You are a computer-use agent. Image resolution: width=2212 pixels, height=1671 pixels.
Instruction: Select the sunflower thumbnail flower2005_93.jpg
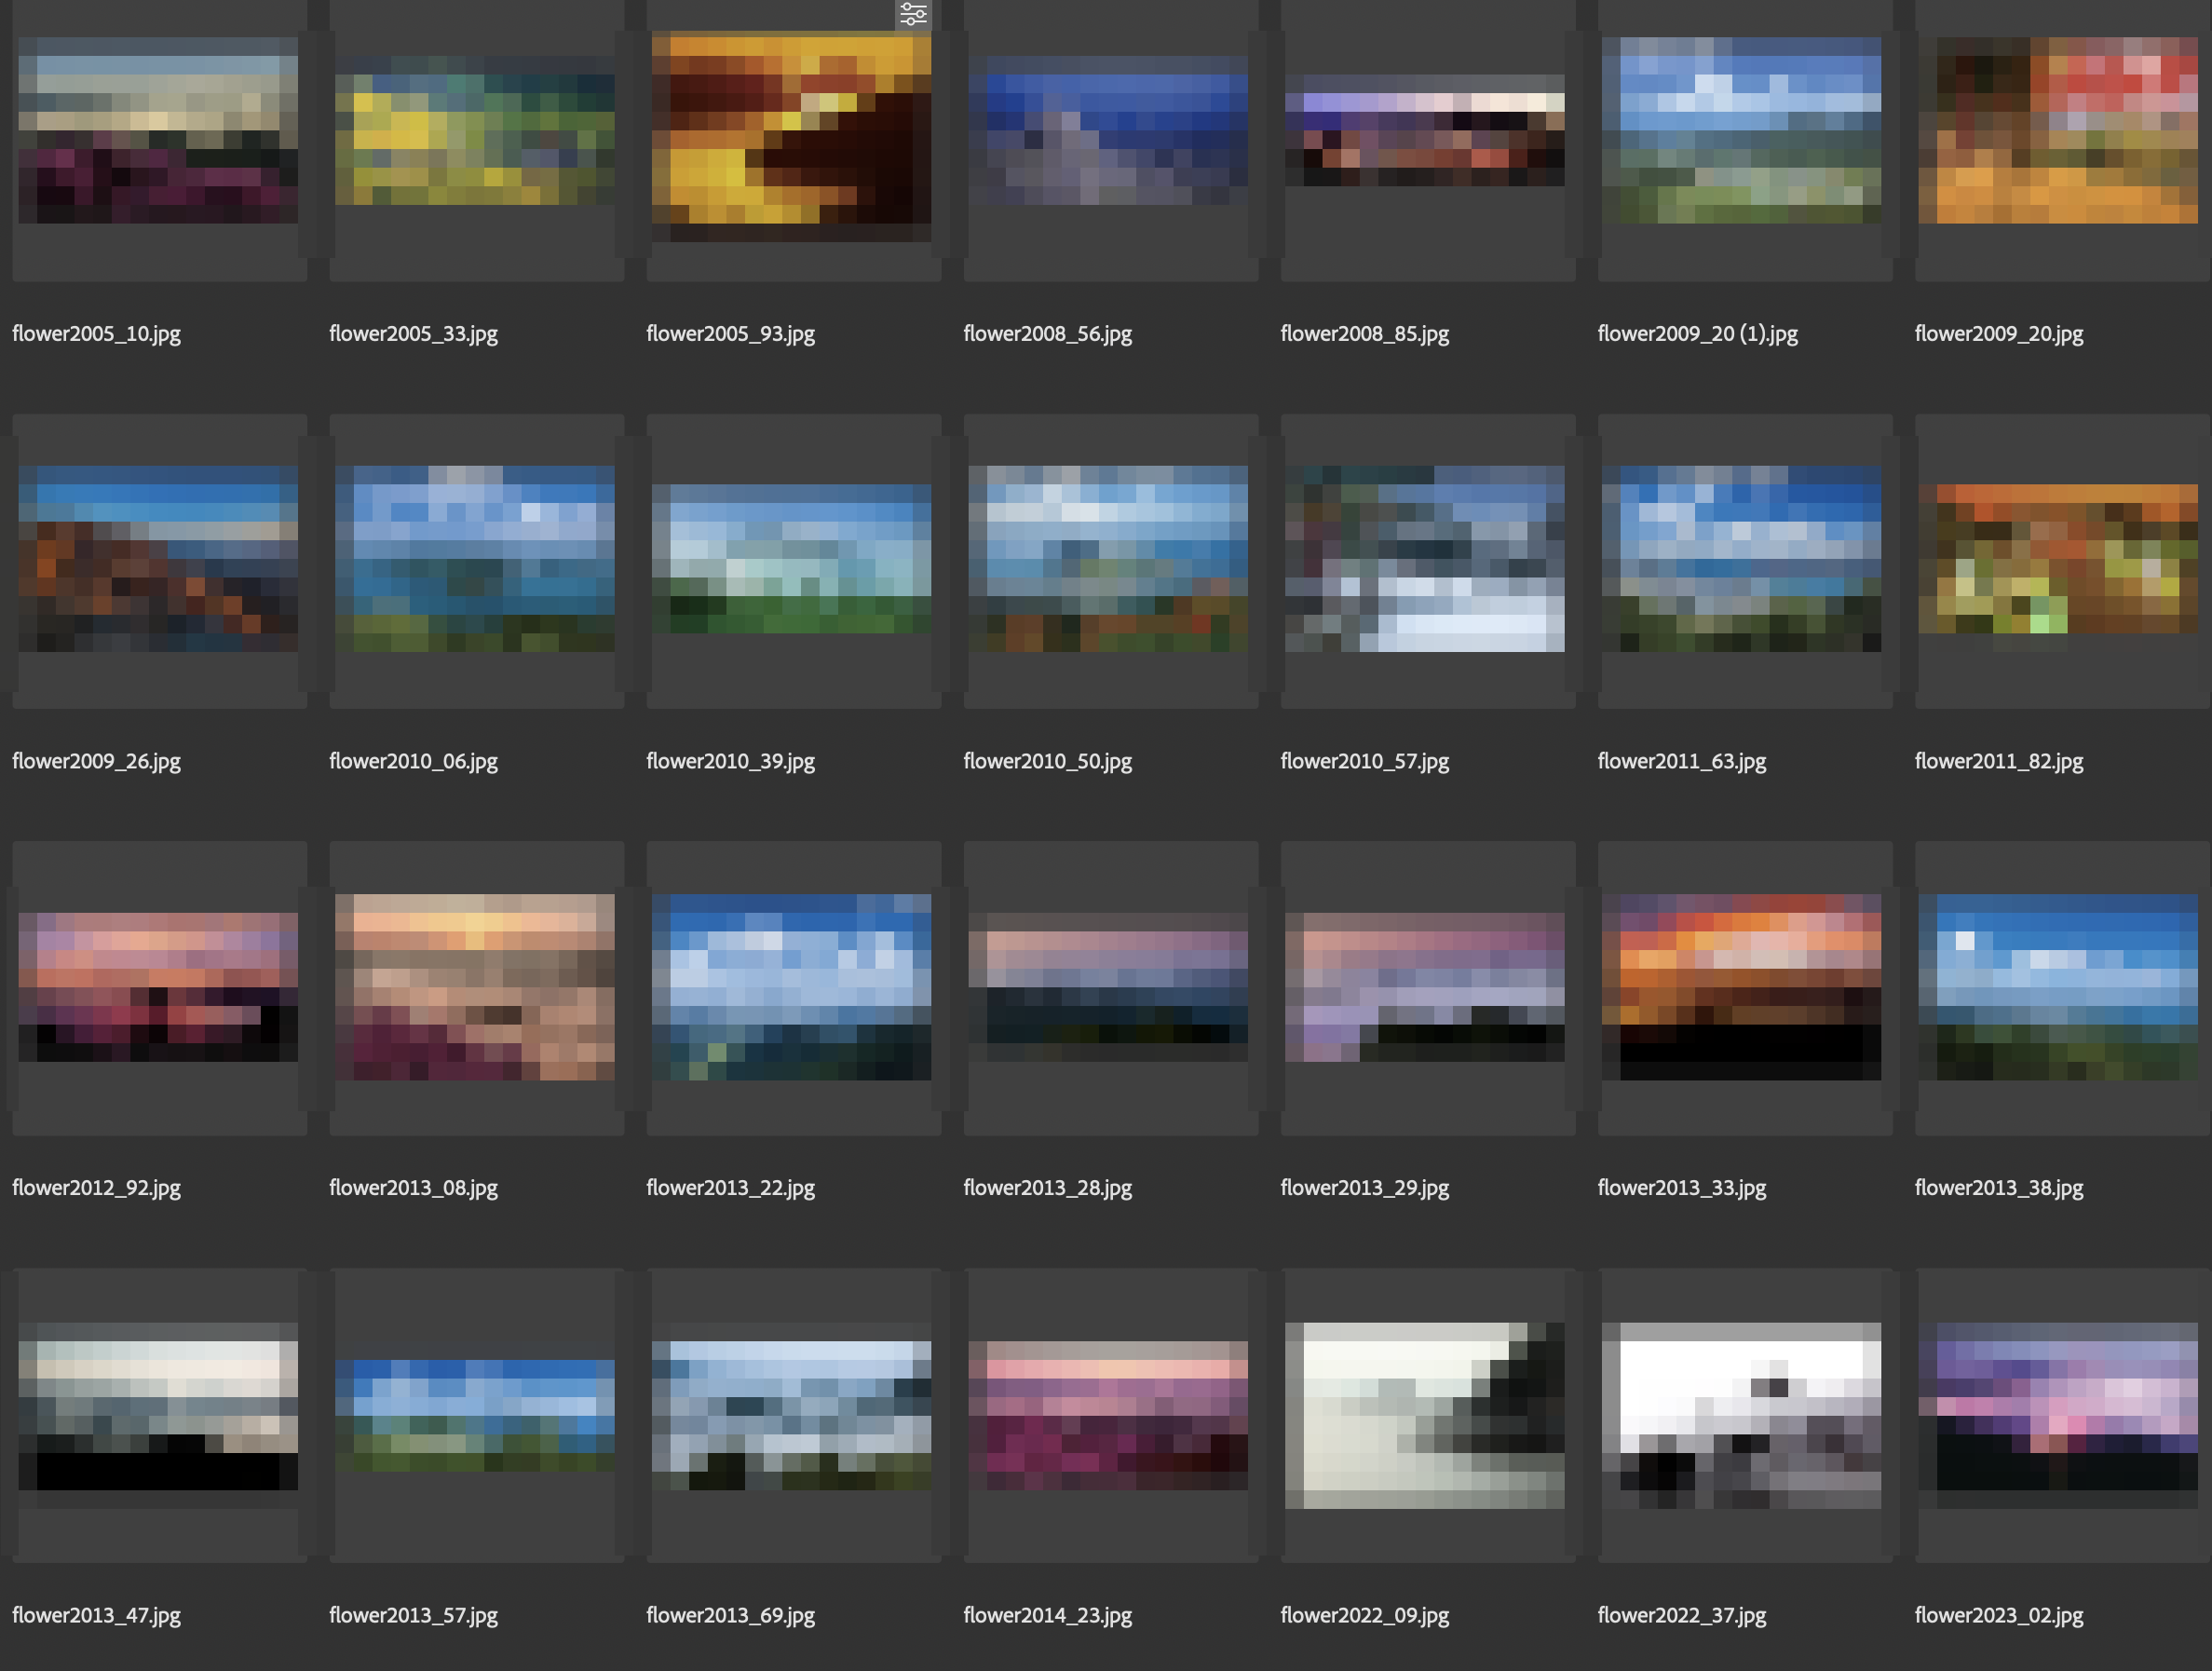791,135
